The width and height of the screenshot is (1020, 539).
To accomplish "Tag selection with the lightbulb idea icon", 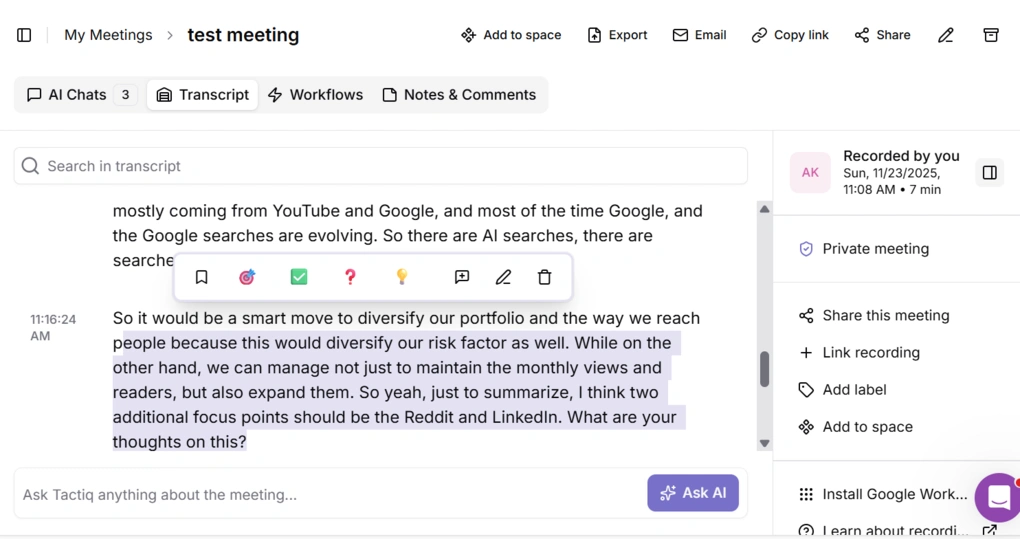I will pos(402,277).
